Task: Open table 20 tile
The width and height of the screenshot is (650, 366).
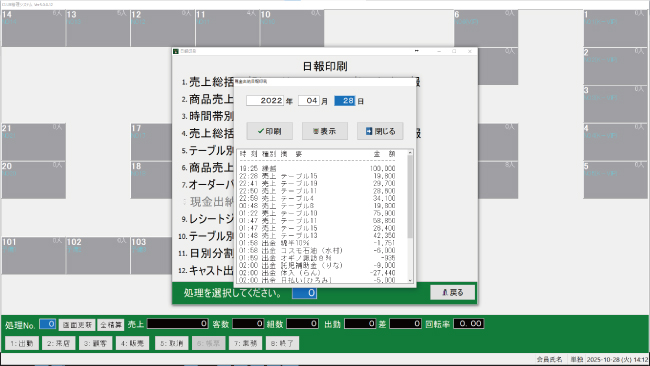Action: click(33, 180)
